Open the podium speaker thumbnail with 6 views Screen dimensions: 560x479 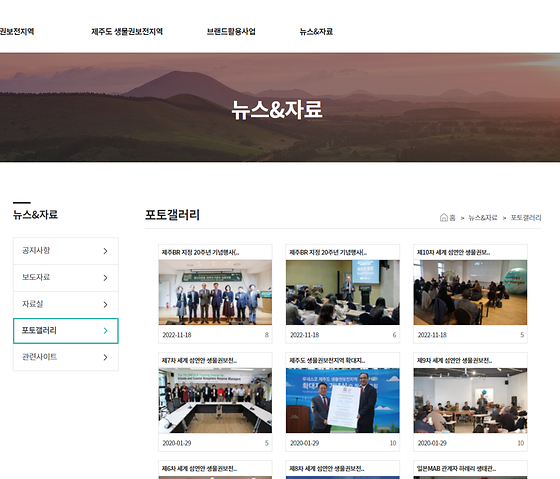pyautogui.click(x=343, y=292)
